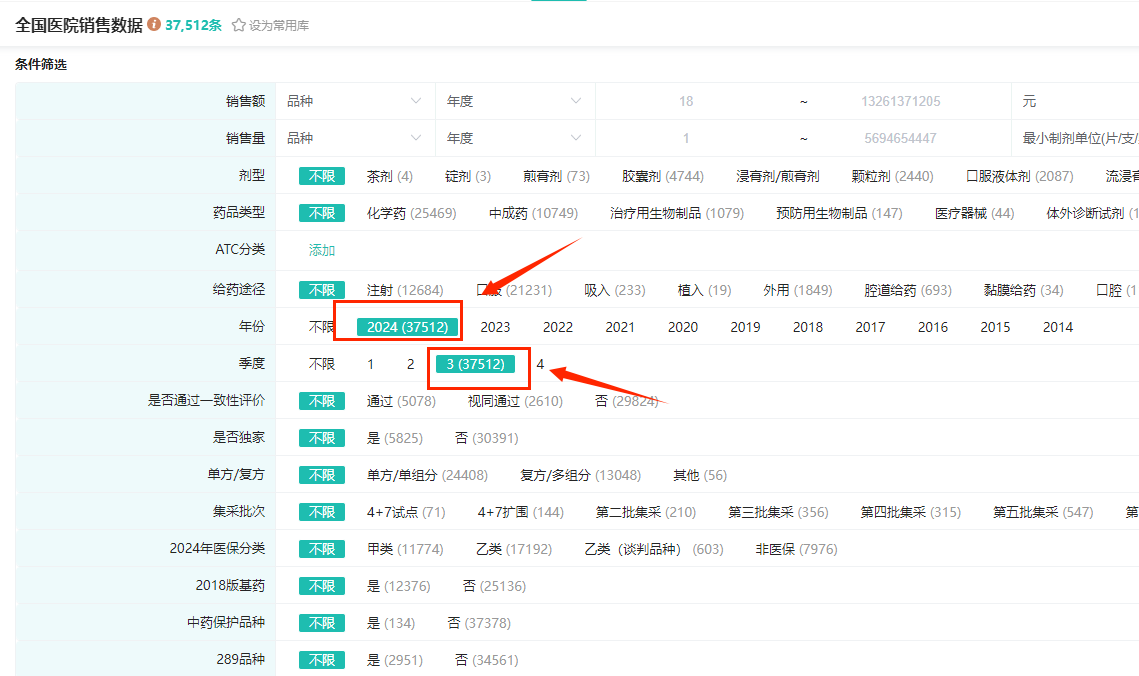
Task: Expand the 年度 dropdown in 销售额 row
Action: pos(514,101)
